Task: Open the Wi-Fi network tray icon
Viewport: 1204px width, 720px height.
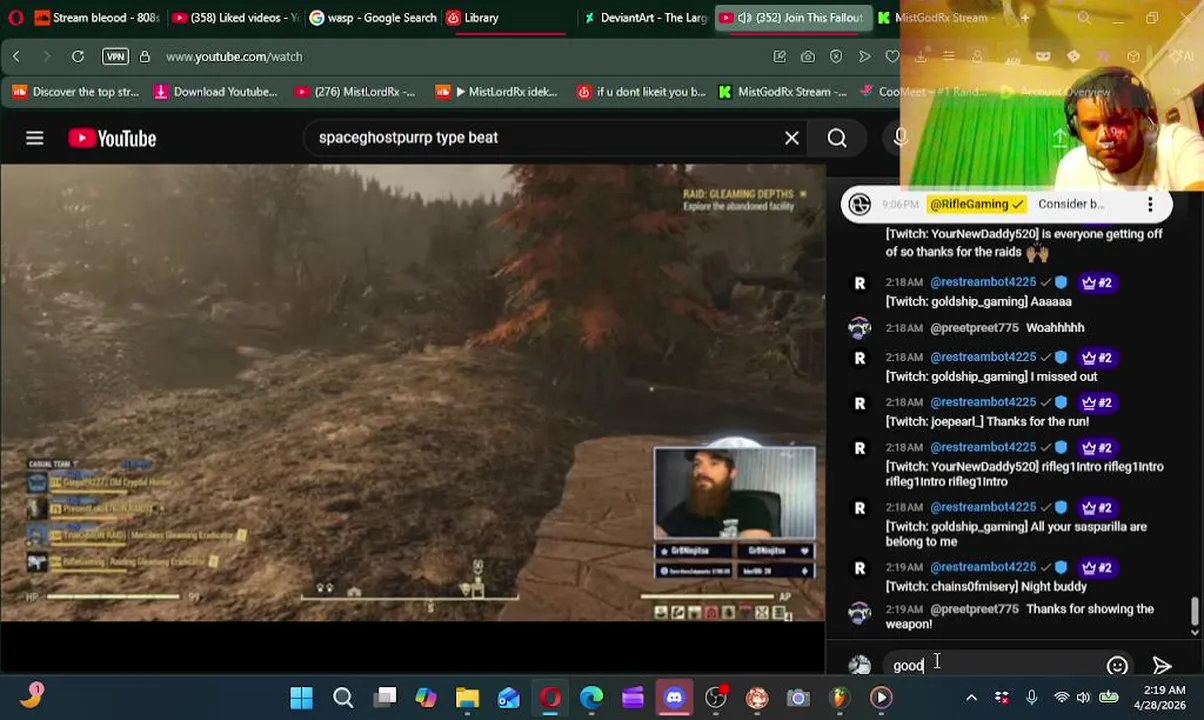Action: click(1062, 697)
